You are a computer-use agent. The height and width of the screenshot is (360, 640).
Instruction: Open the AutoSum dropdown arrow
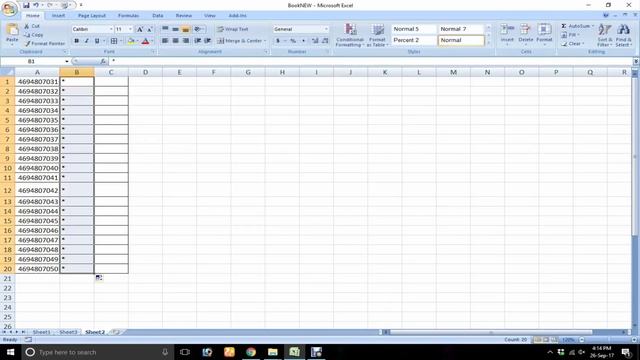tap(593, 26)
